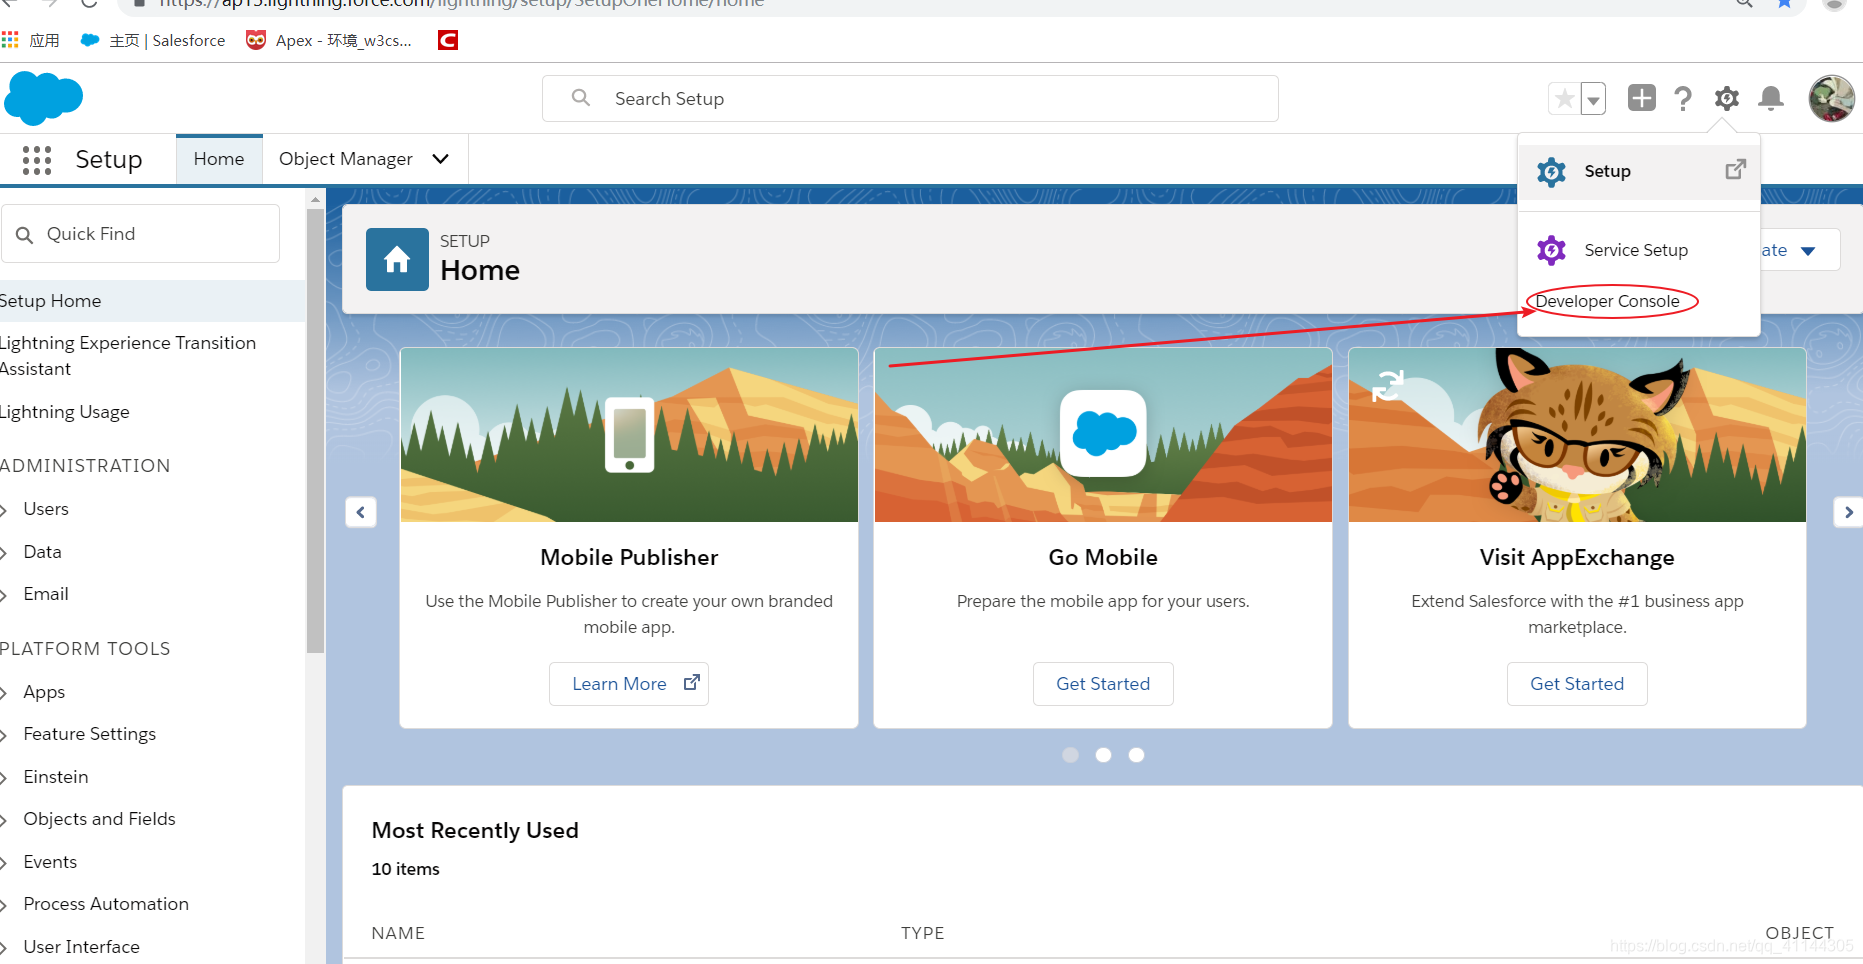Click the Search Setup magnifier icon

pyautogui.click(x=580, y=98)
